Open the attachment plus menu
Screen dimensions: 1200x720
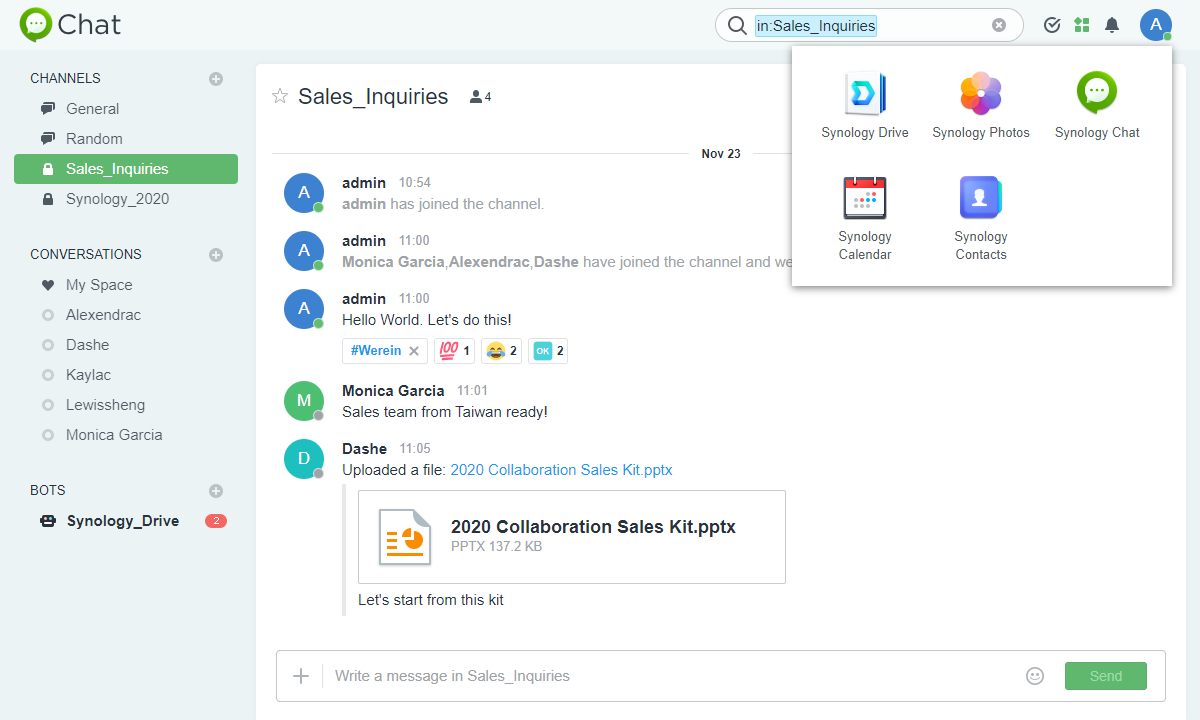pyautogui.click(x=301, y=676)
